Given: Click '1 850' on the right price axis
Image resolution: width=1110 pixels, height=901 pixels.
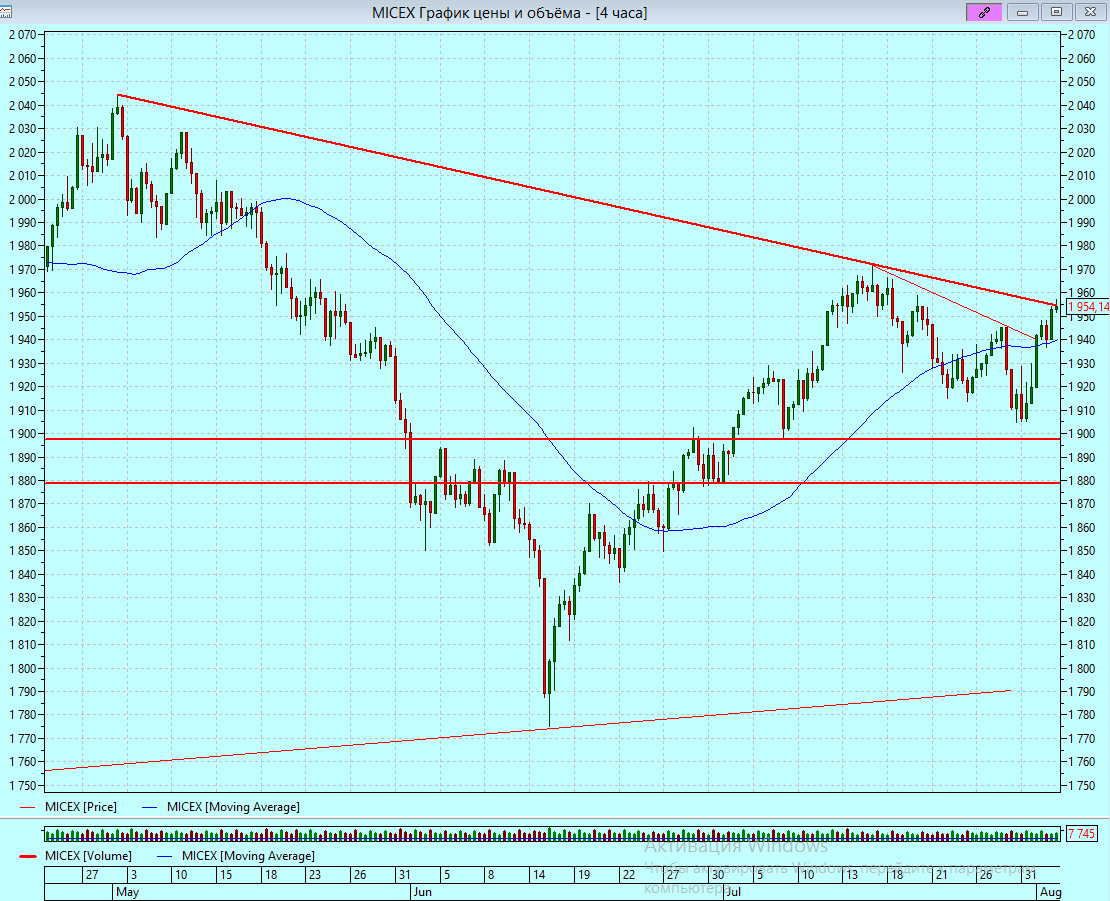Looking at the screenshot, I should 1081,551.
